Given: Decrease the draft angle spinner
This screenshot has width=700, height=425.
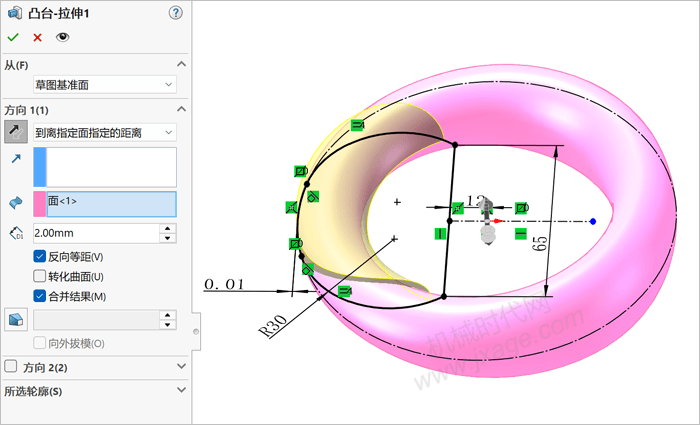Looking at the screenshot, I should (167, 325).
